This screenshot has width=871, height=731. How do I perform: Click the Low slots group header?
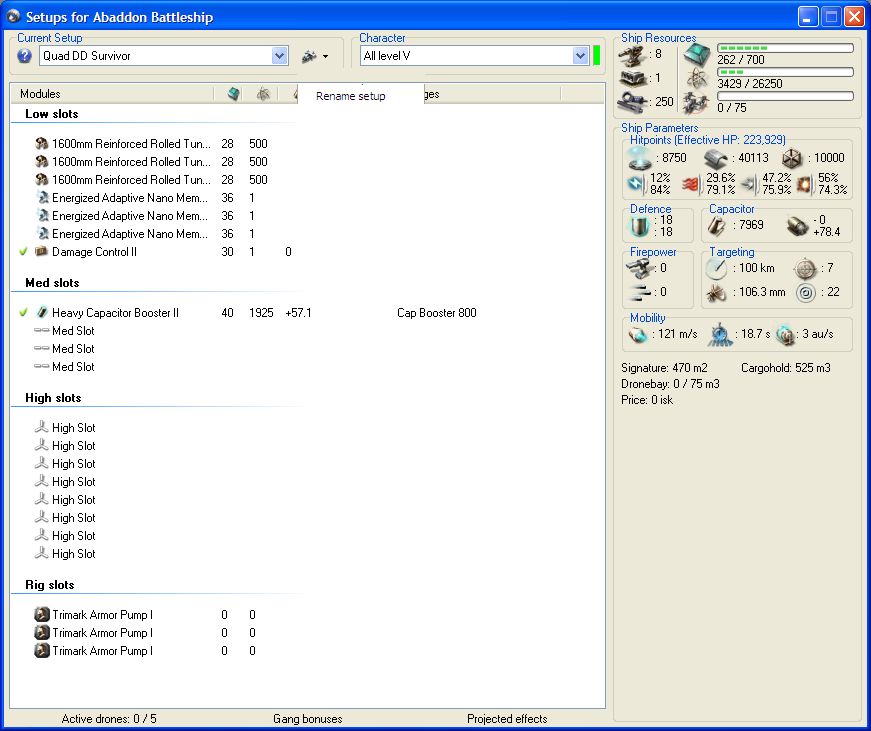pos(52,114)
